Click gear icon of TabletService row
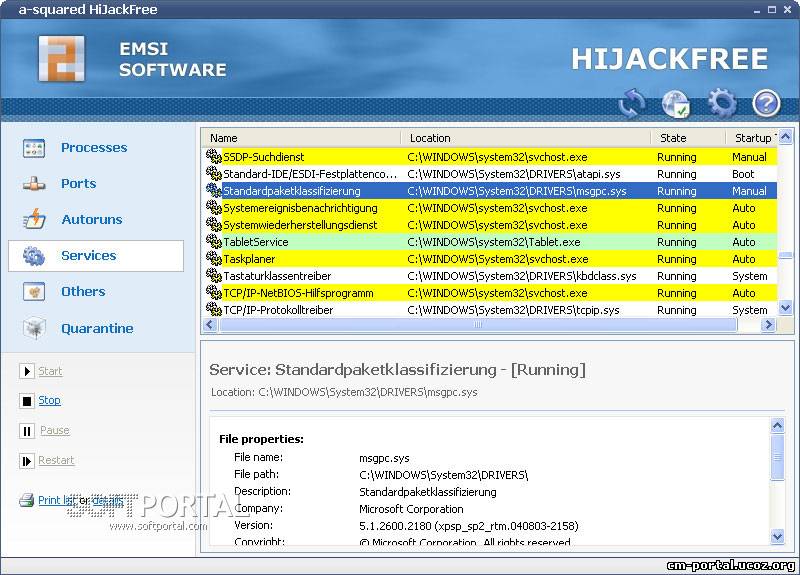The image size is (800, 575). [213, 241]
